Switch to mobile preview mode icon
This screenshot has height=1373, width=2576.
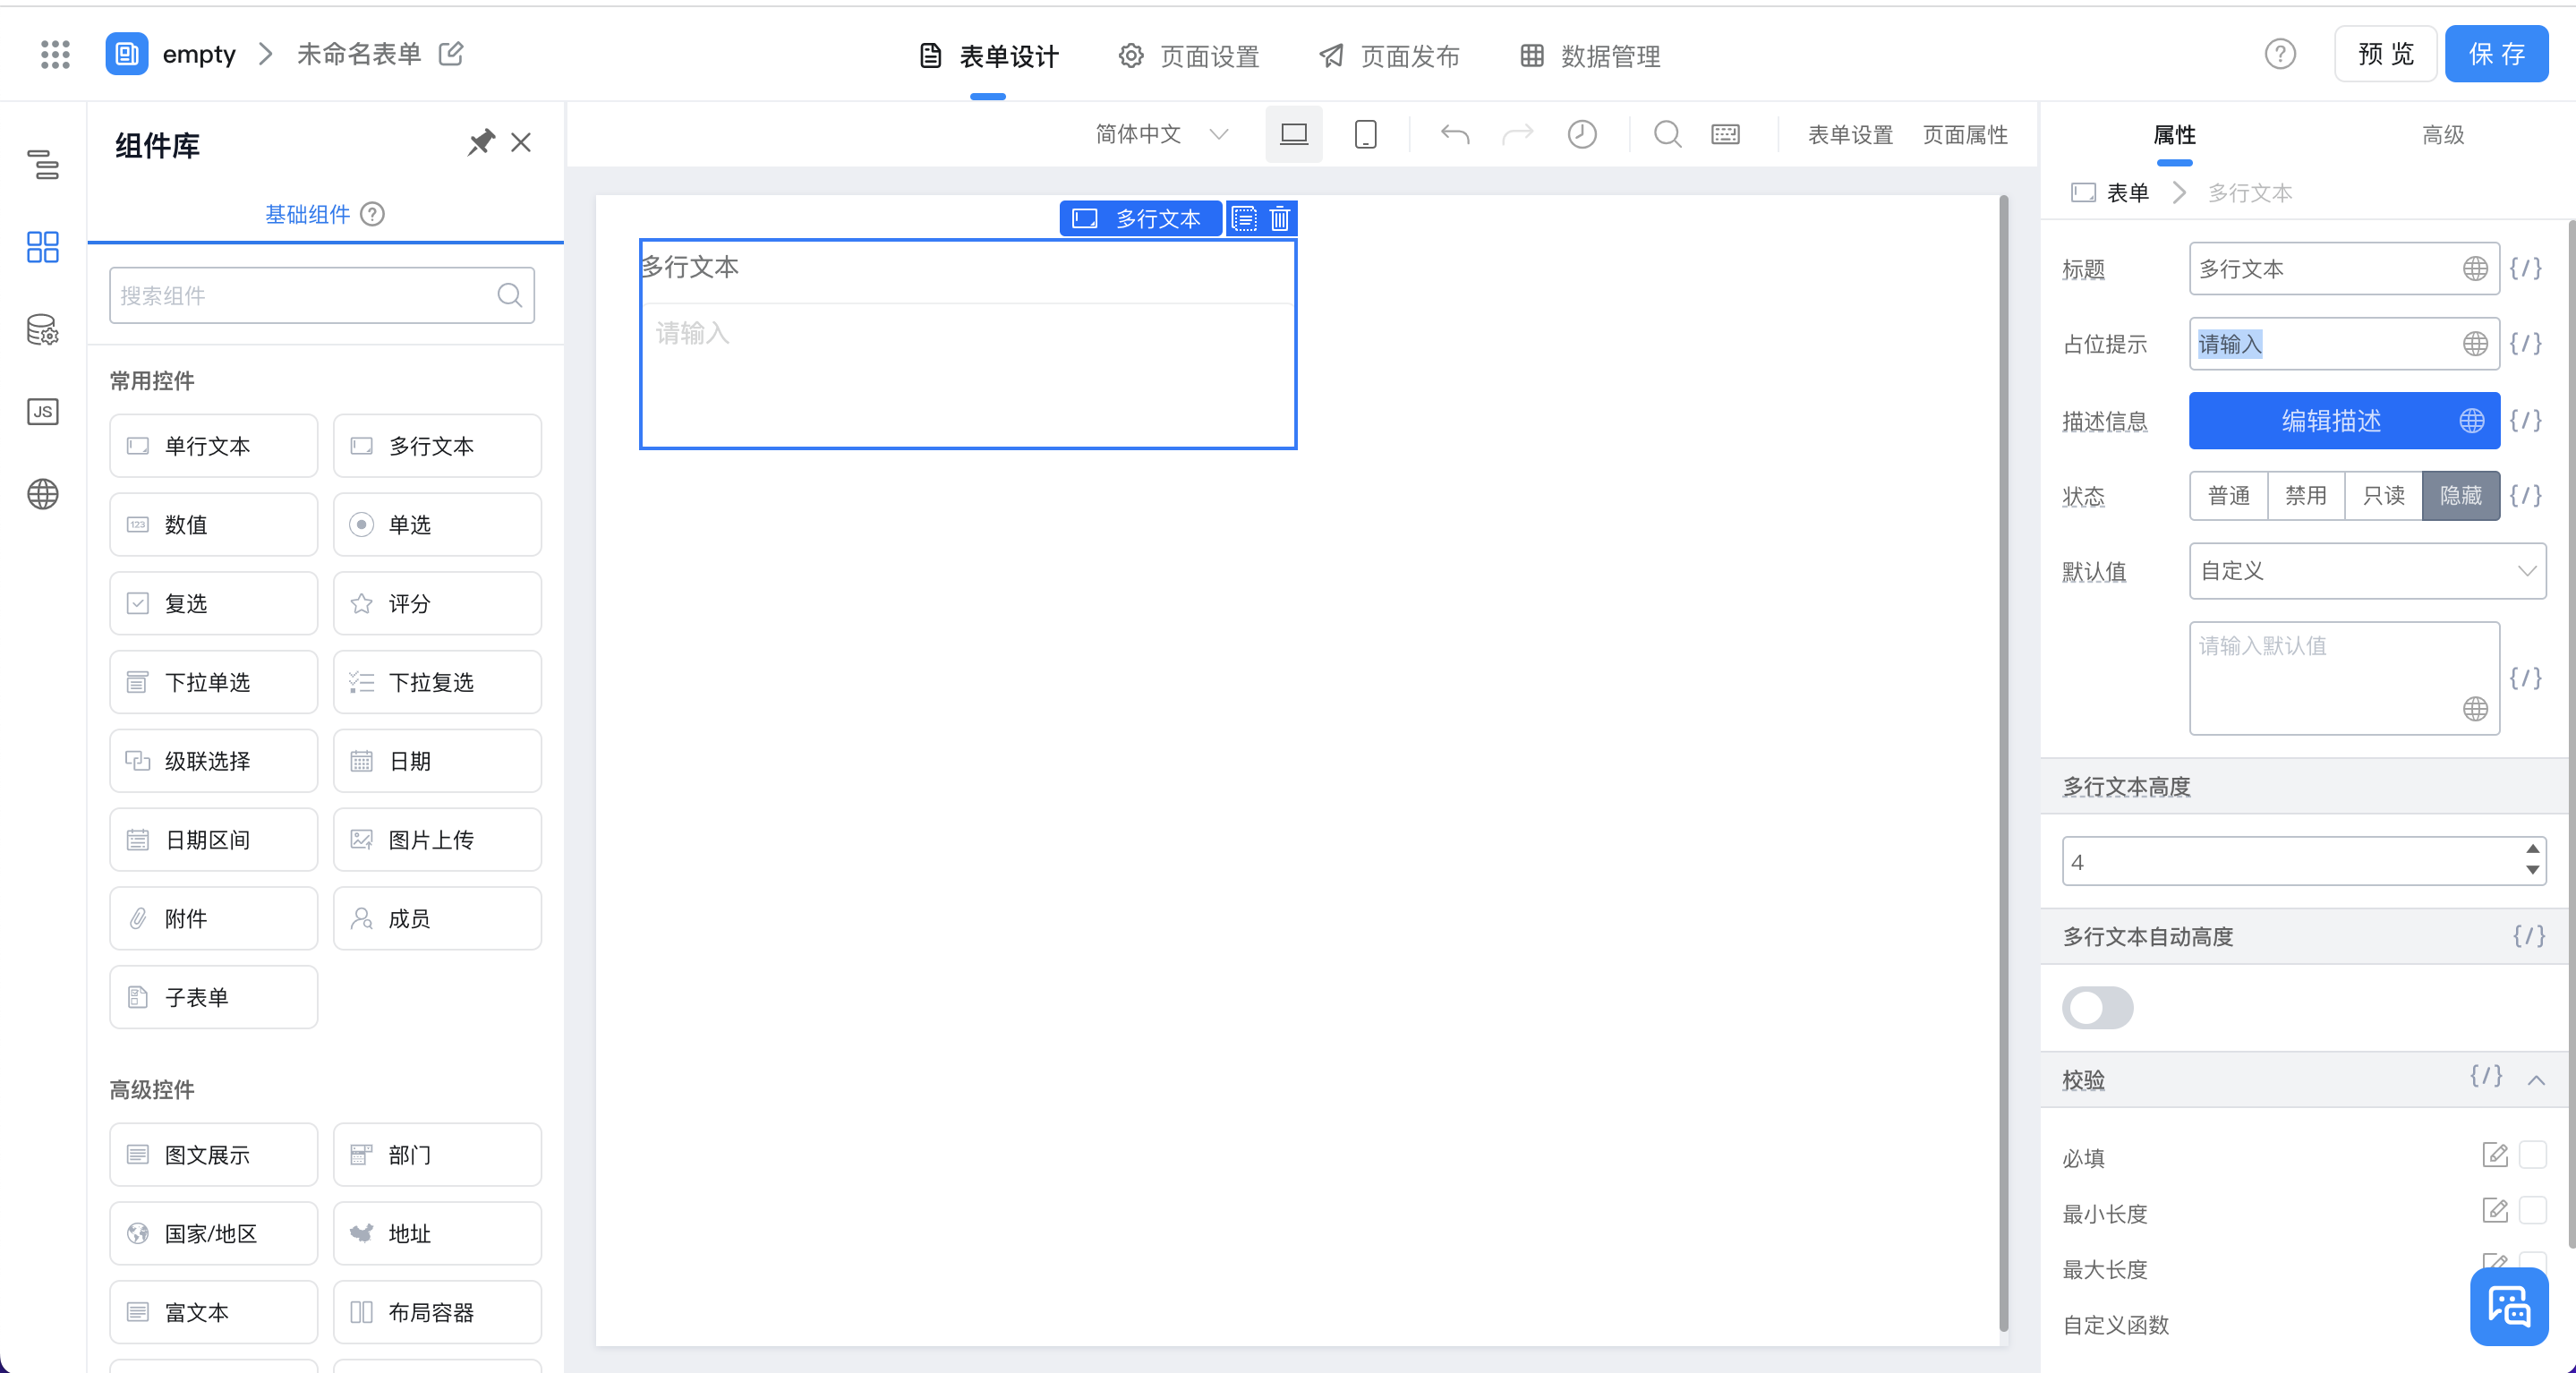1365,134
